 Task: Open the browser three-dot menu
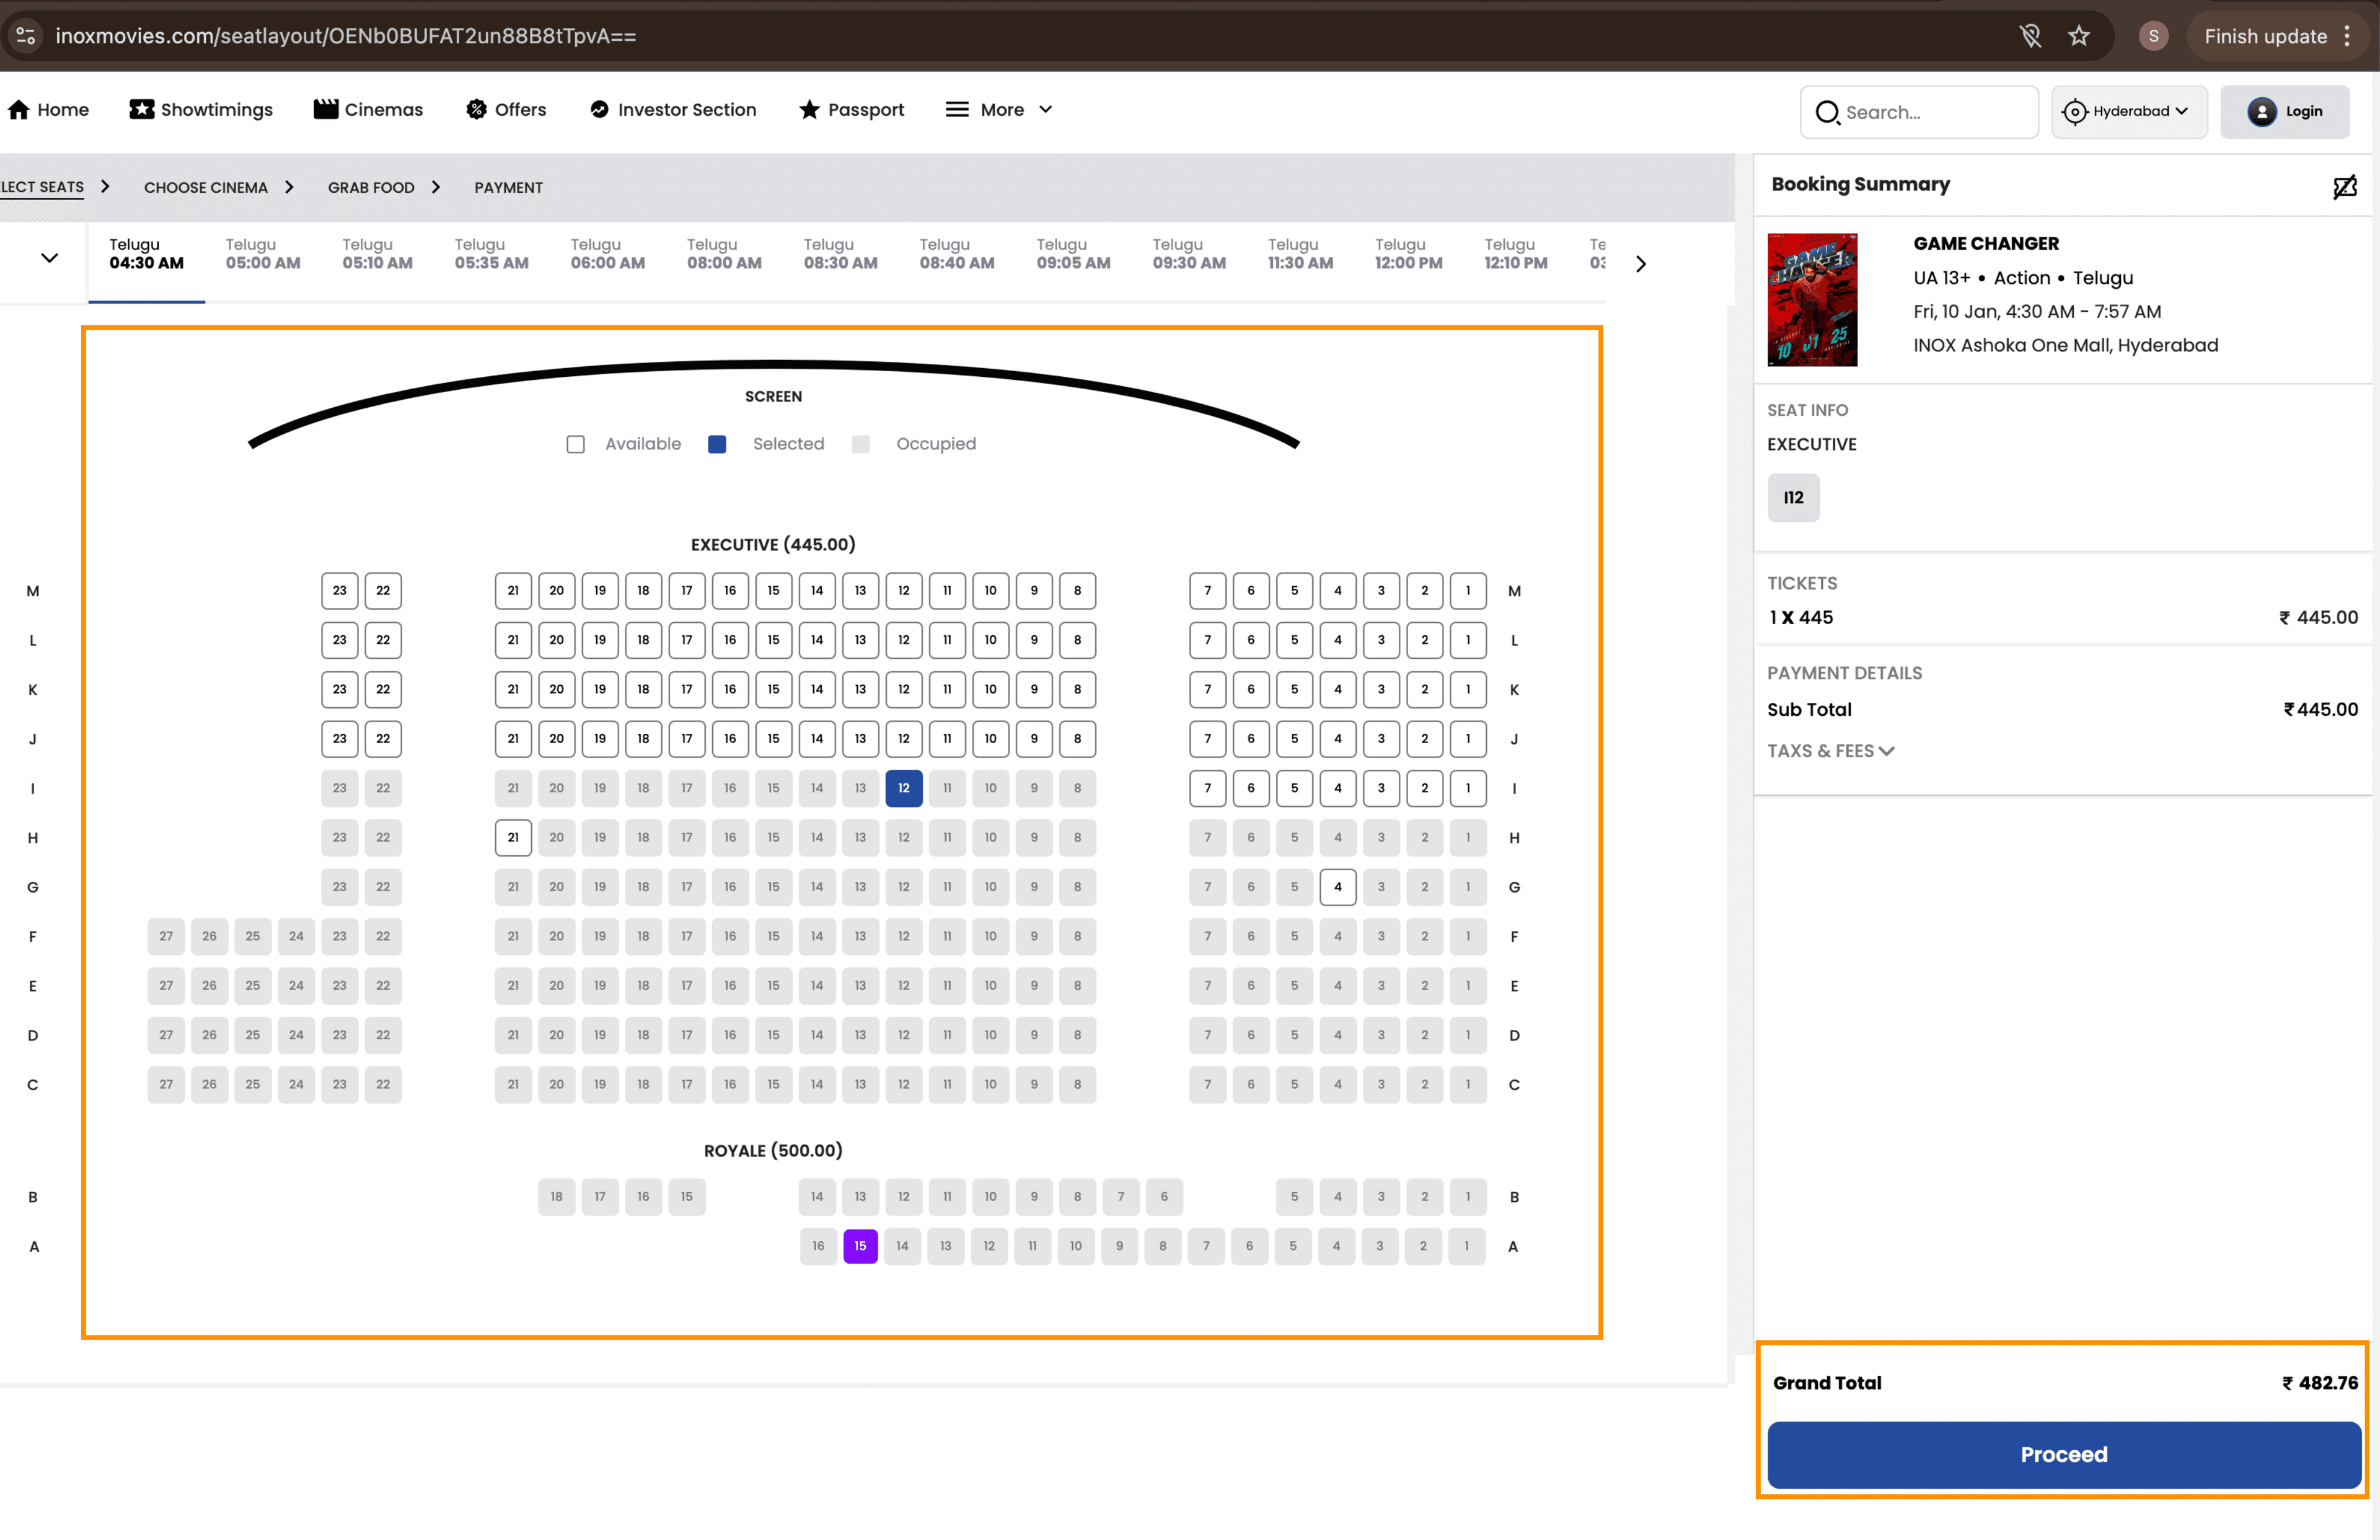tap(2347, 36)
